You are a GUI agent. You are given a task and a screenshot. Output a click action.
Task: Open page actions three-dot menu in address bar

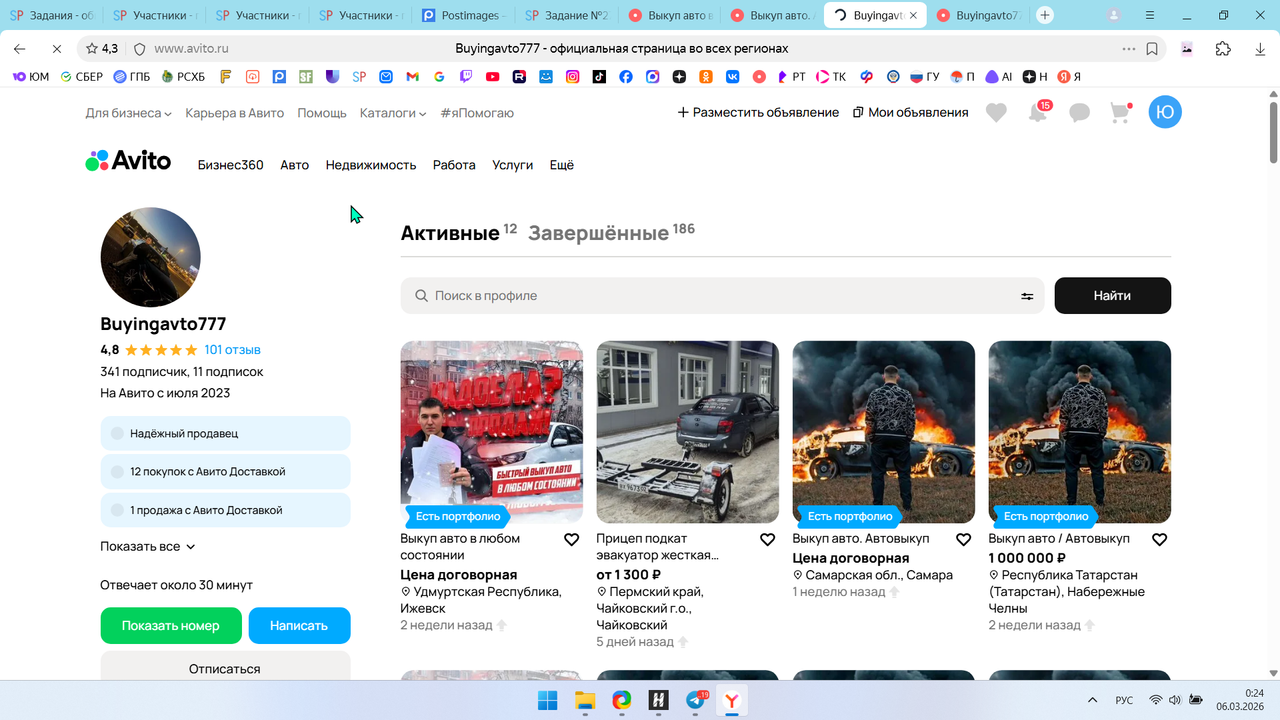pyautogui.click(x=1128, y=48)
